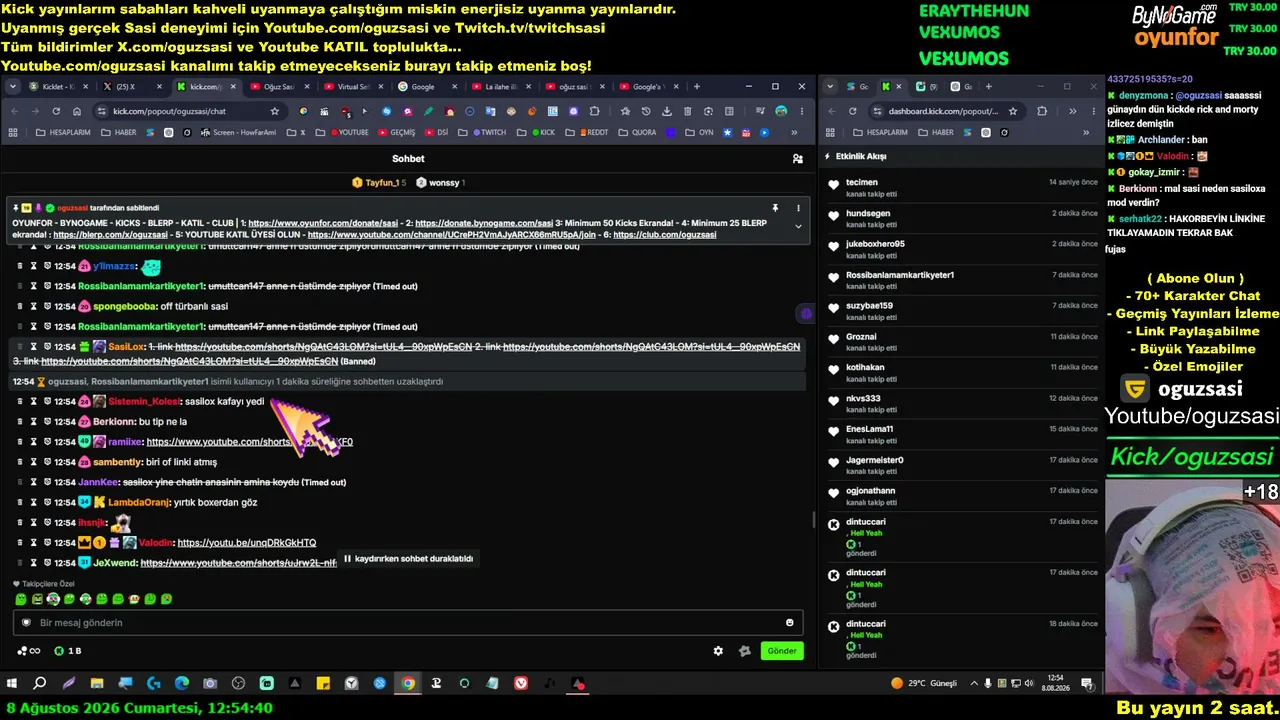
Task: Switch to the La ilahe YouTube tab
Action: pyautogui.click(x=500, y=87)
